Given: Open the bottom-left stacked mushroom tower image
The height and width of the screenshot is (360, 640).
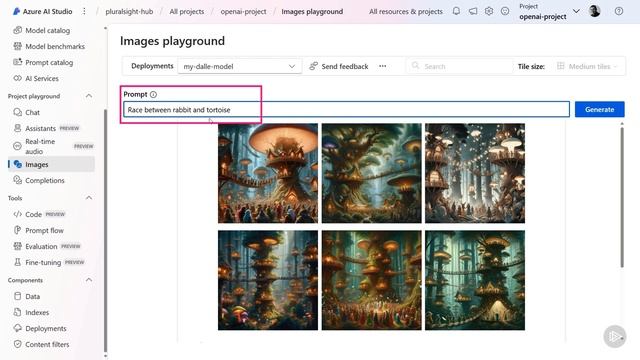Looking at the screenshot, I should point(268,280).
